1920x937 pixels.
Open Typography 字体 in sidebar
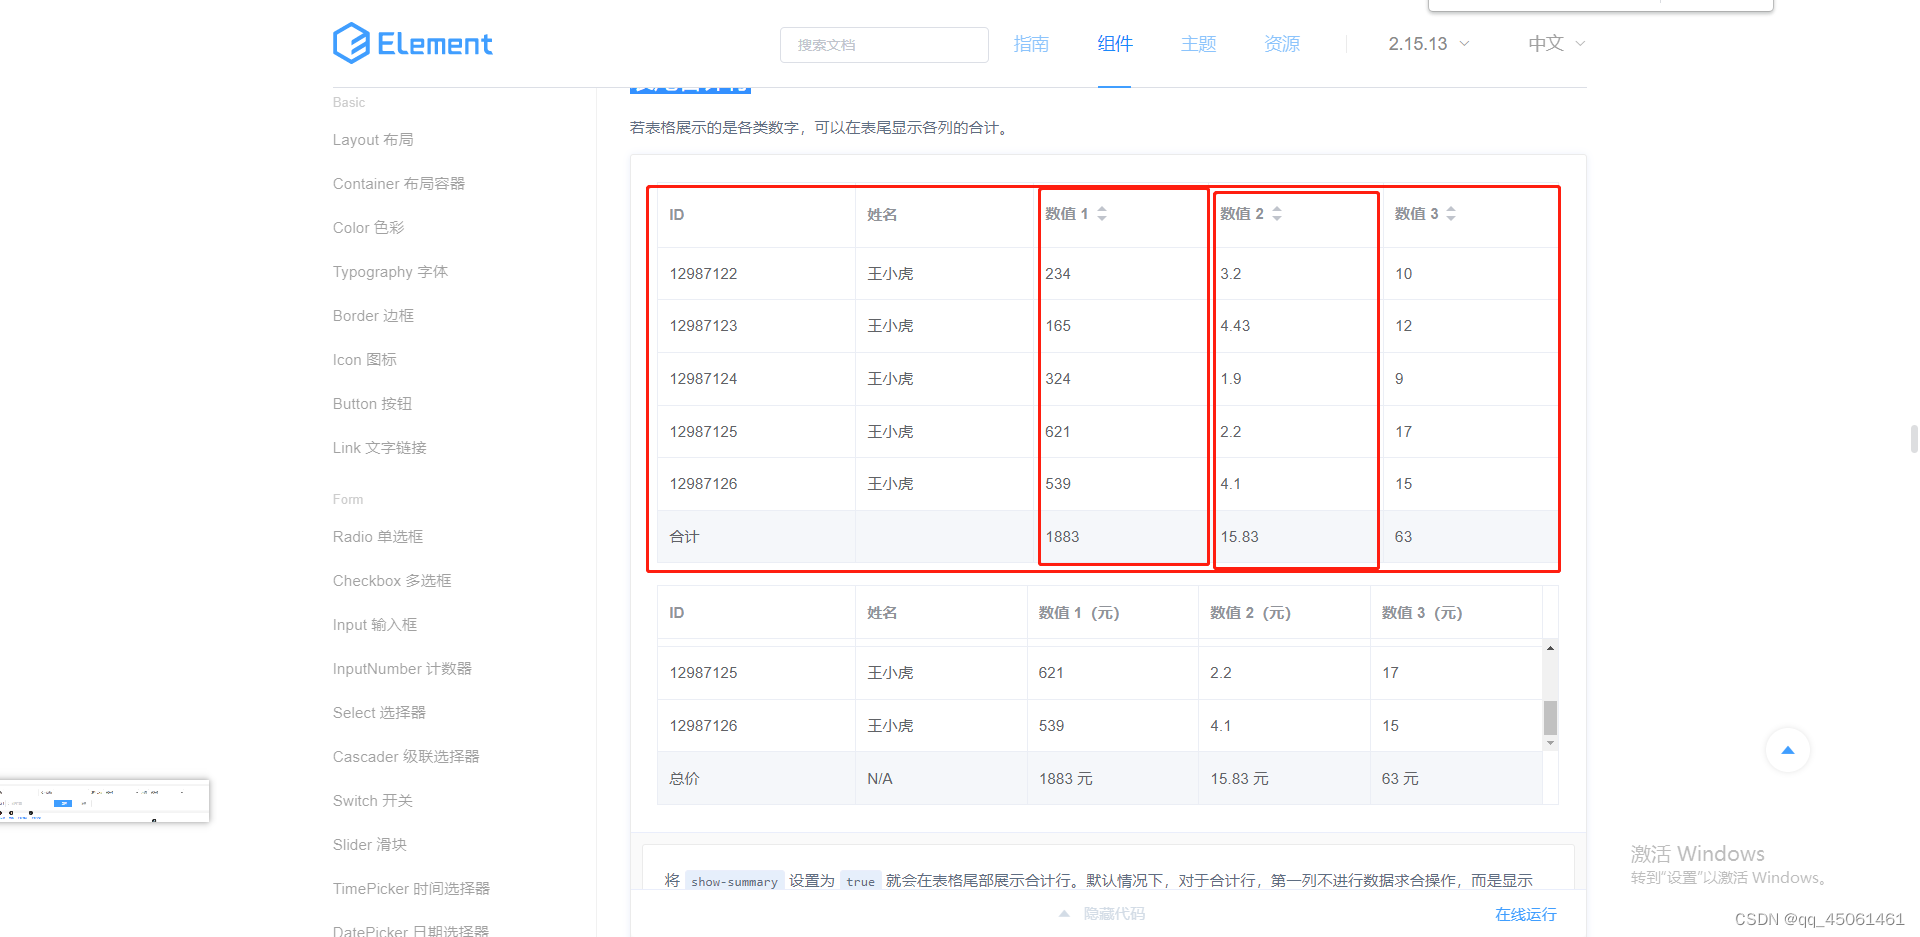390,272
